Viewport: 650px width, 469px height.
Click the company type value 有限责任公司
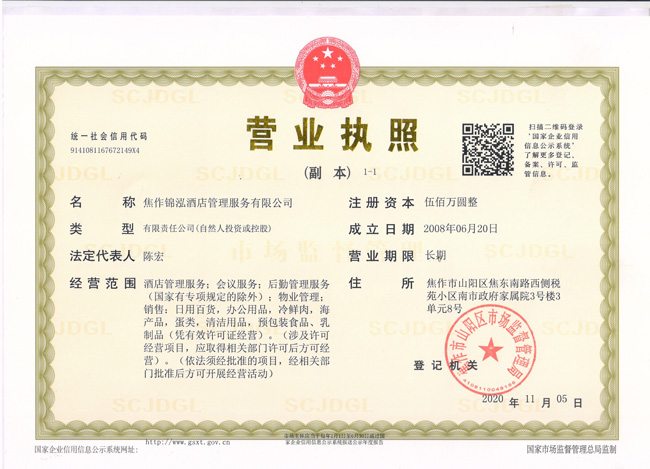(213, 230)
